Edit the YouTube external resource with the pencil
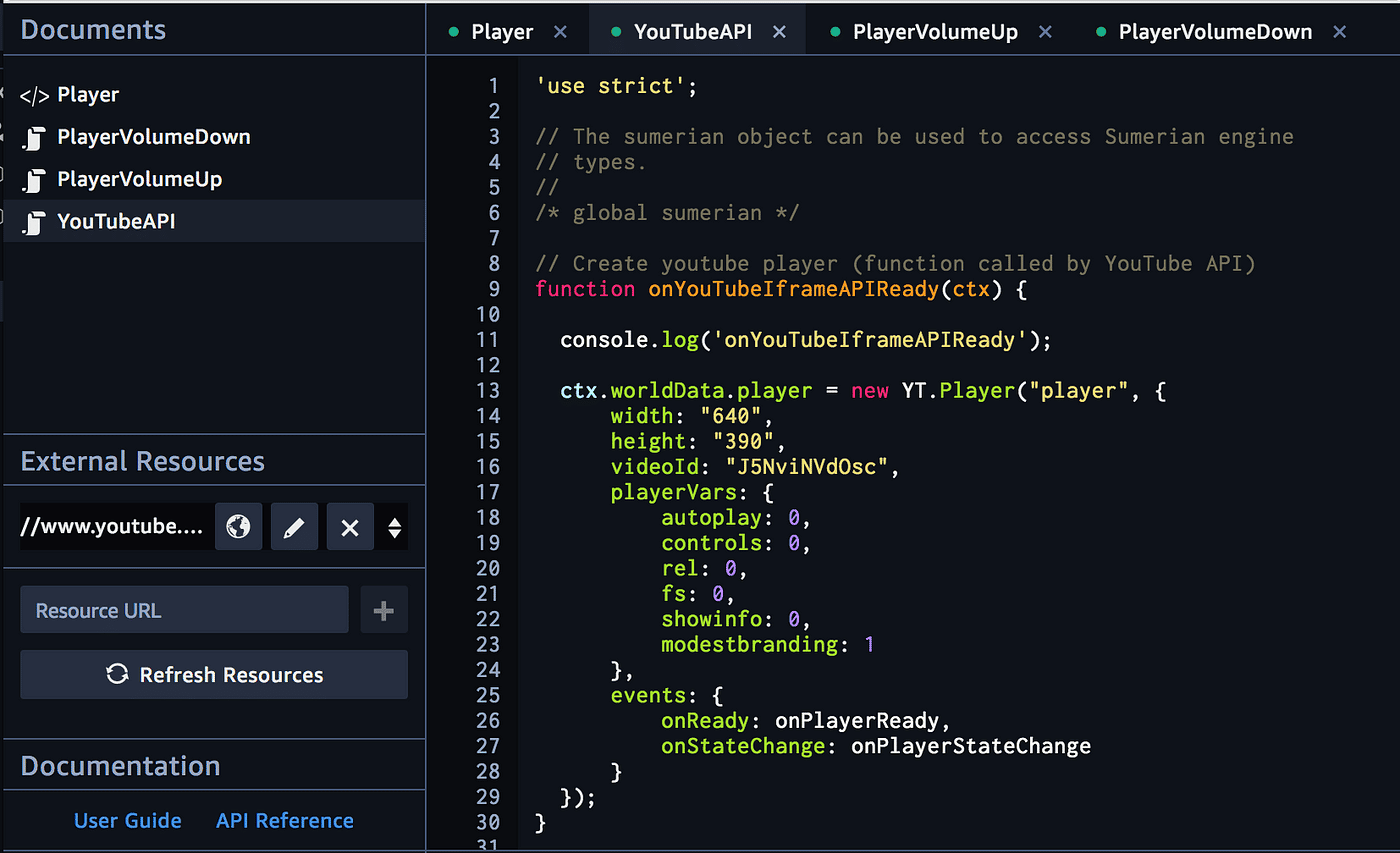Viewport: 1400px width, 853px height. [x=294, y=527]
